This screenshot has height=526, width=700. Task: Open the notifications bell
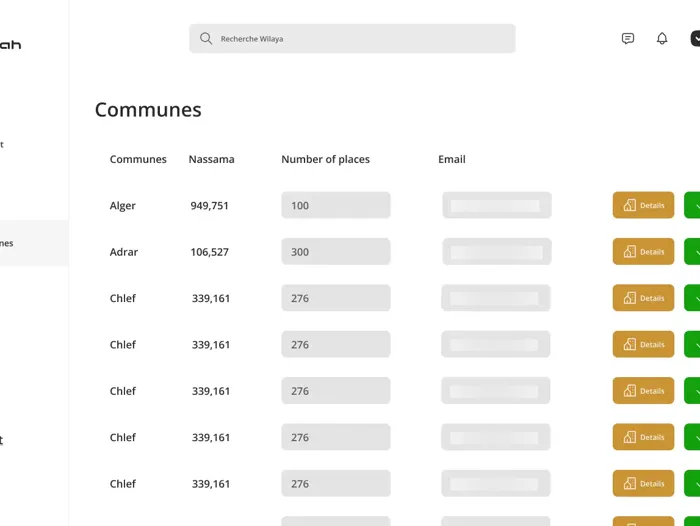pos(662,39)
